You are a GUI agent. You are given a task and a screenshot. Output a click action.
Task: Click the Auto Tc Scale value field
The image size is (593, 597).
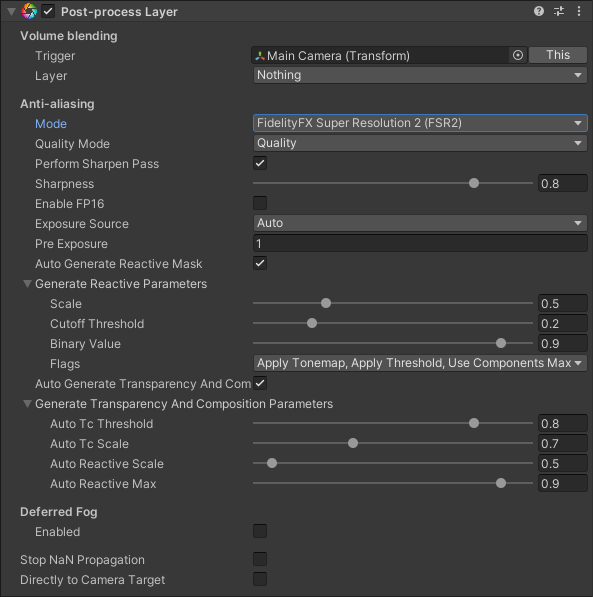point(563,444)
